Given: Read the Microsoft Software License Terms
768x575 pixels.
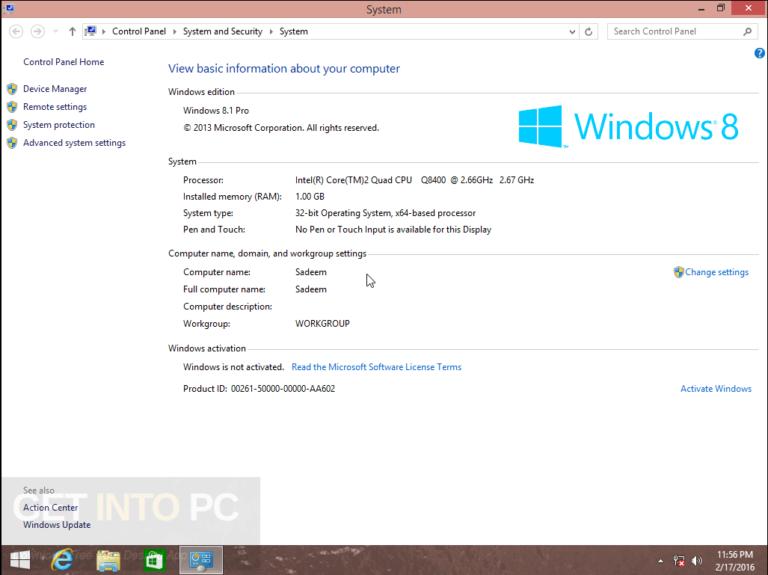Looking at the screenshot, I should click(376, 367).
